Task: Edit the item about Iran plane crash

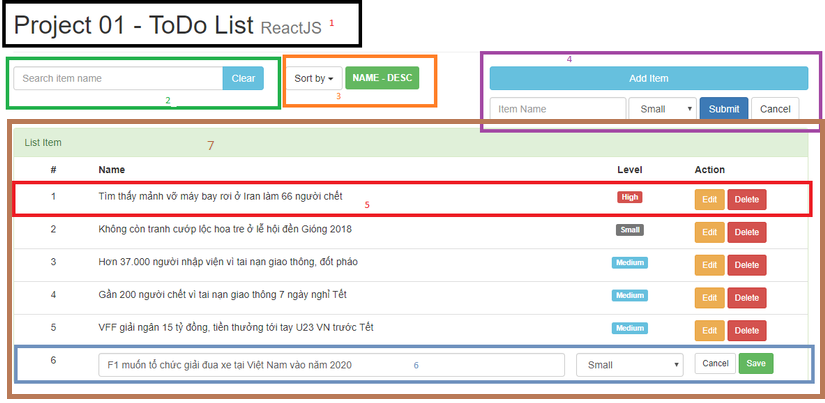Action: coord(710,199)
